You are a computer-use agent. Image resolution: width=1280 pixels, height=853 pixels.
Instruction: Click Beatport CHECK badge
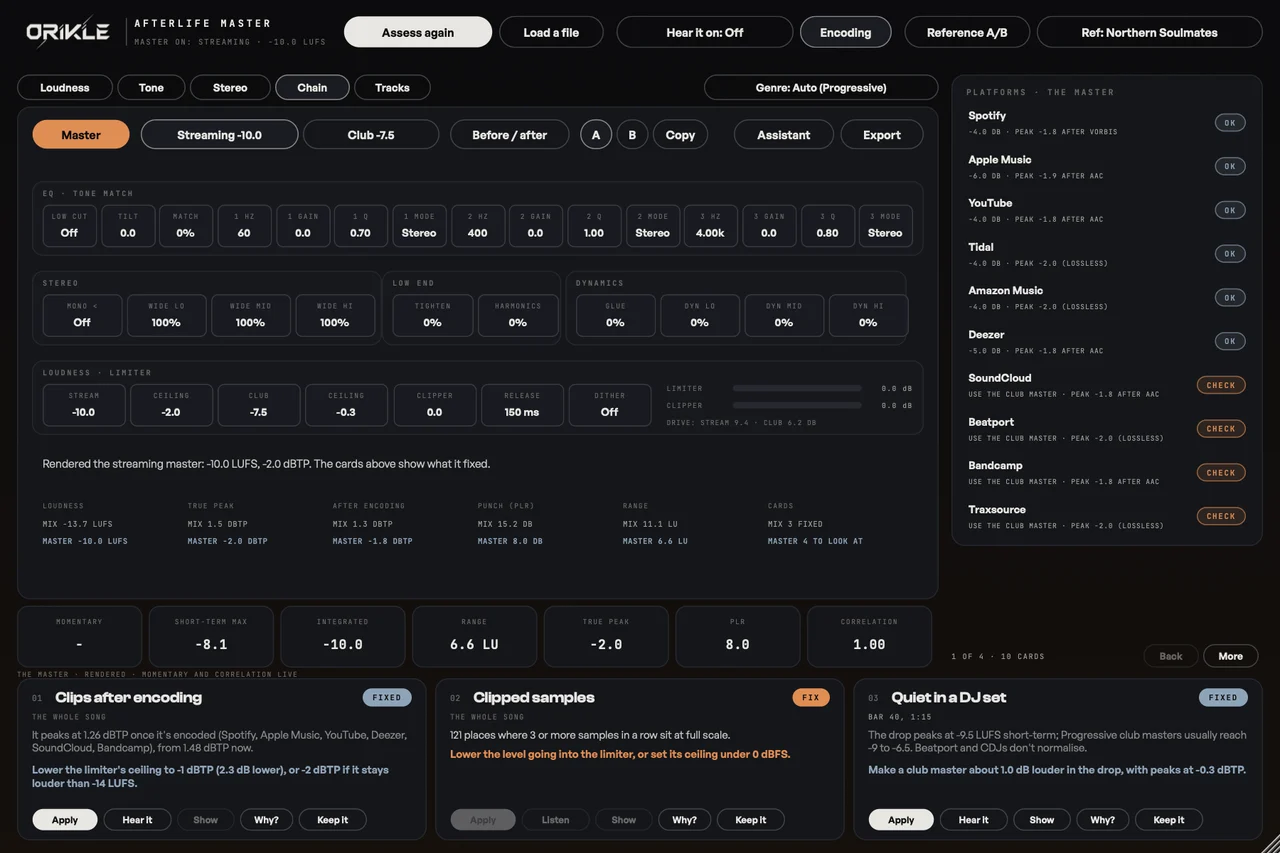click(x=1221, y=429)
